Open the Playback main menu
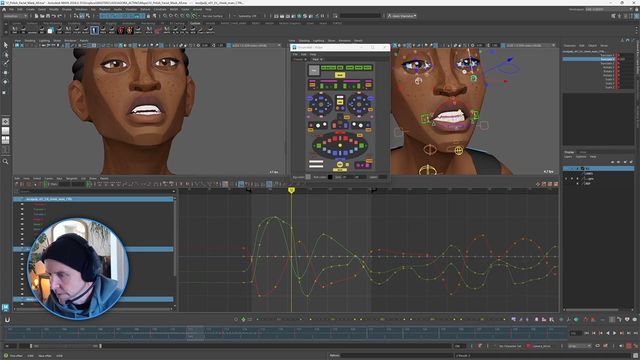Image resolution: width=640 pixels, height=360 pixels. click(104, 9)
